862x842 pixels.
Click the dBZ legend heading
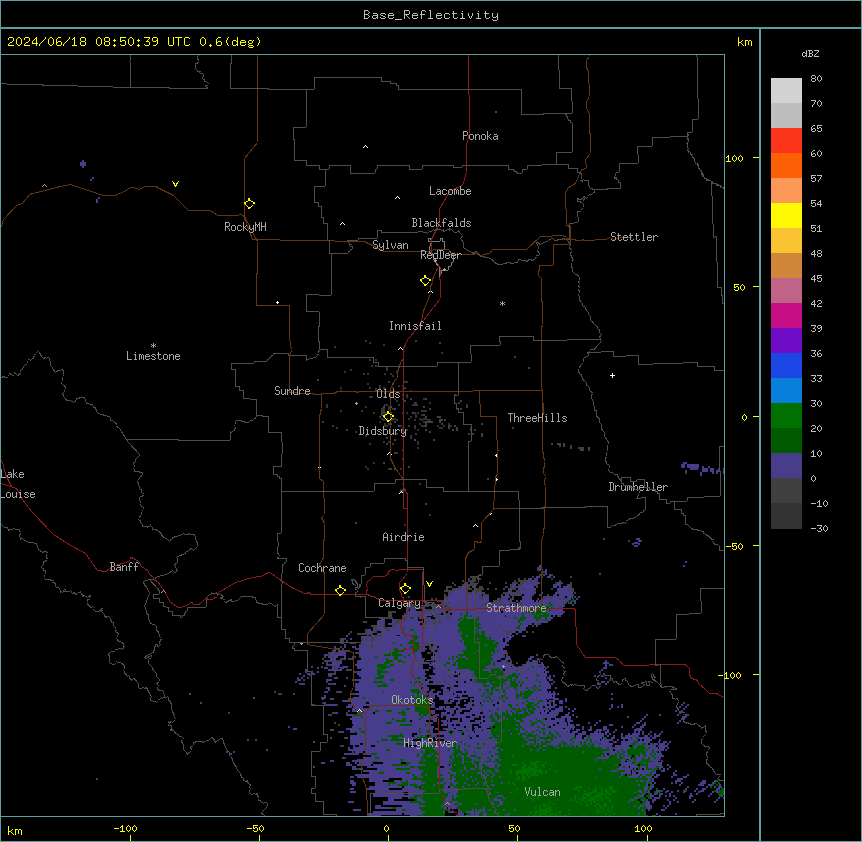click(x=810, y=53)
